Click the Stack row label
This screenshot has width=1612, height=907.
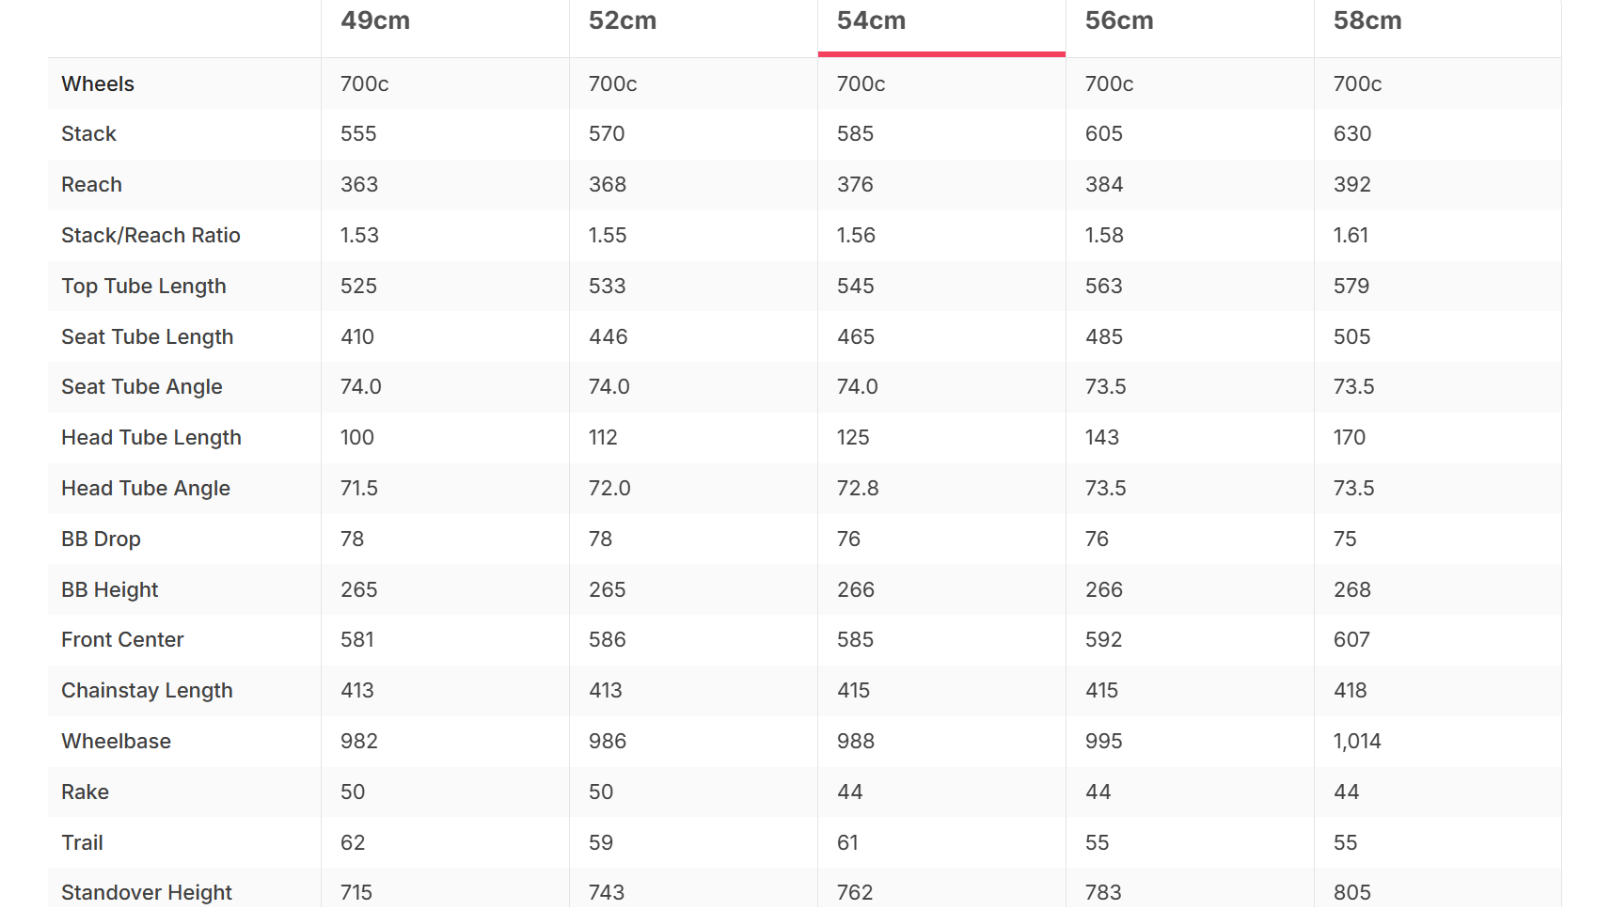(x=89, y=134)
